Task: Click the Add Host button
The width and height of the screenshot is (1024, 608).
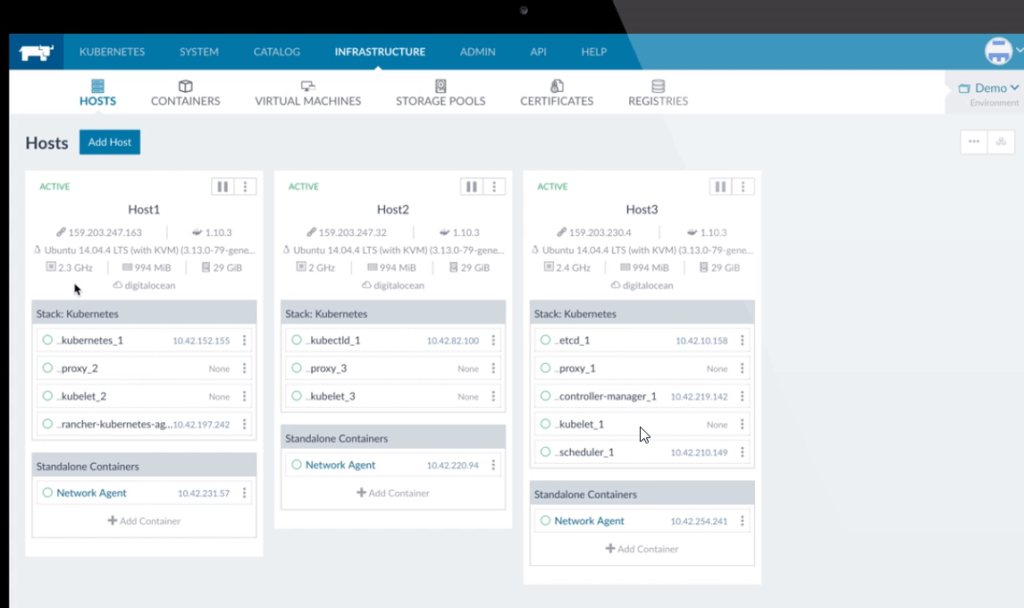Action: 110,142
